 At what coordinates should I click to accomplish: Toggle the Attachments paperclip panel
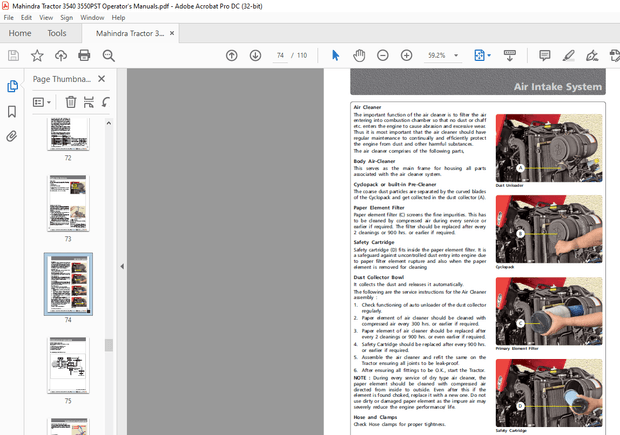tap(12, 135)
